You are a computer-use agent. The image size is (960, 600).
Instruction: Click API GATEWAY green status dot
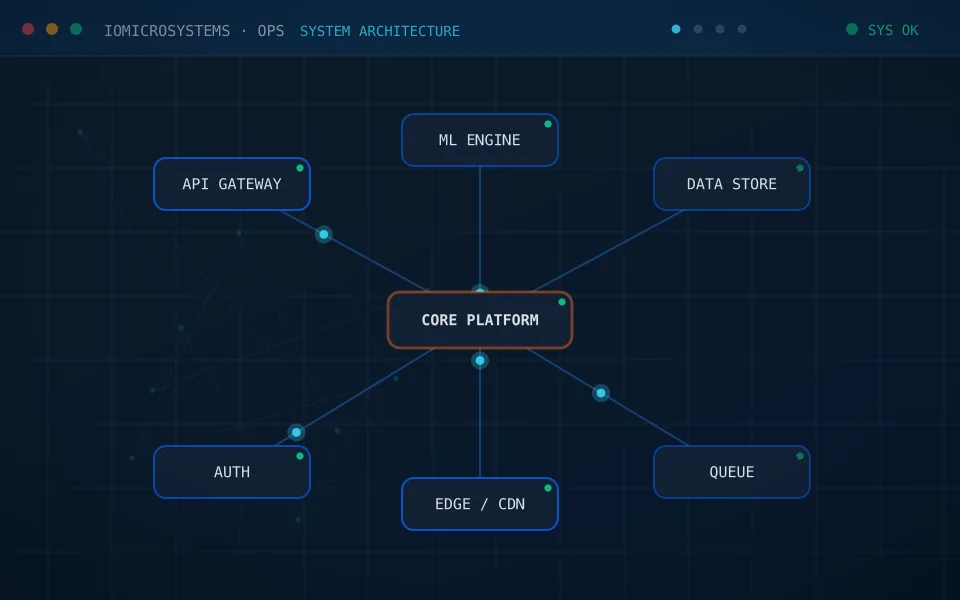tap(300, 168)
